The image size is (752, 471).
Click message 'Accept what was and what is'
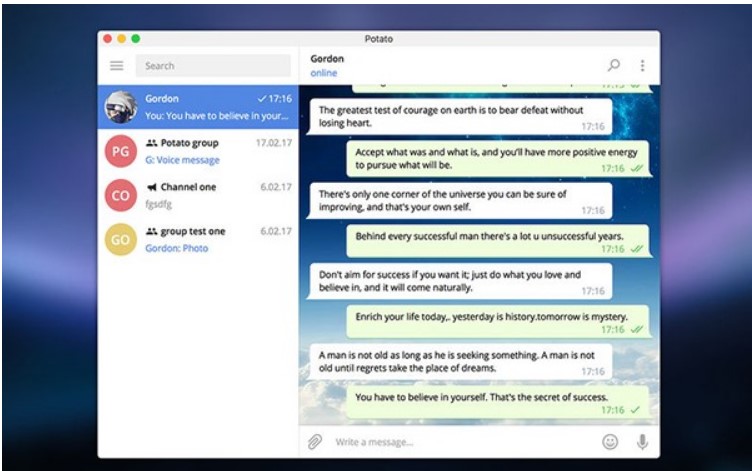[x=497, y=159]
